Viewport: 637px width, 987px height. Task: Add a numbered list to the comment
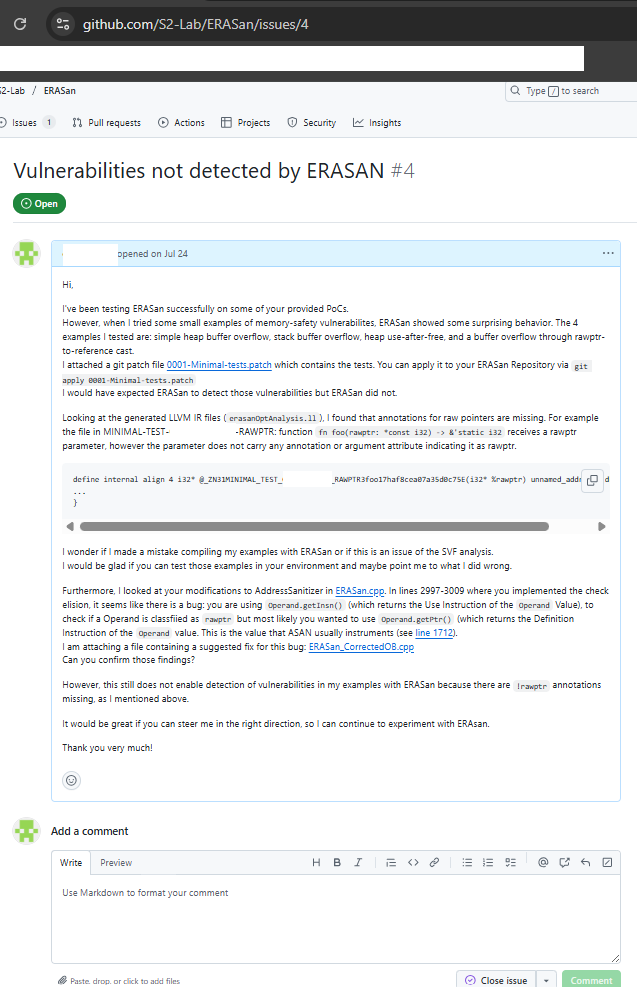(x=489, y=862)
